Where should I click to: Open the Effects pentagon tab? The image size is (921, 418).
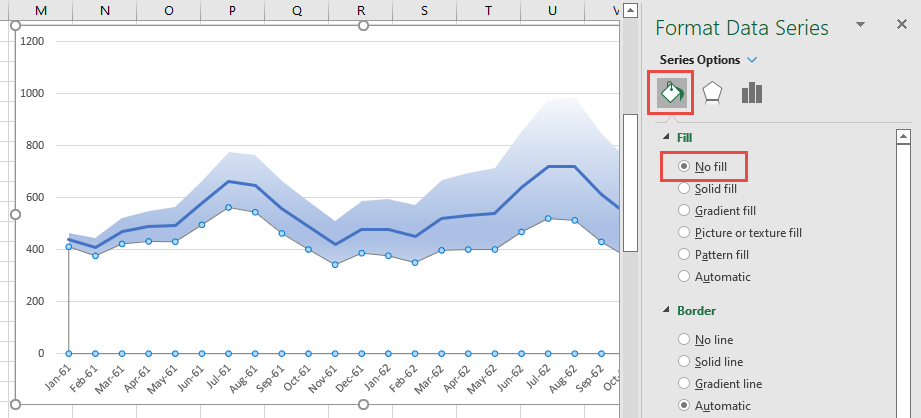712,93
